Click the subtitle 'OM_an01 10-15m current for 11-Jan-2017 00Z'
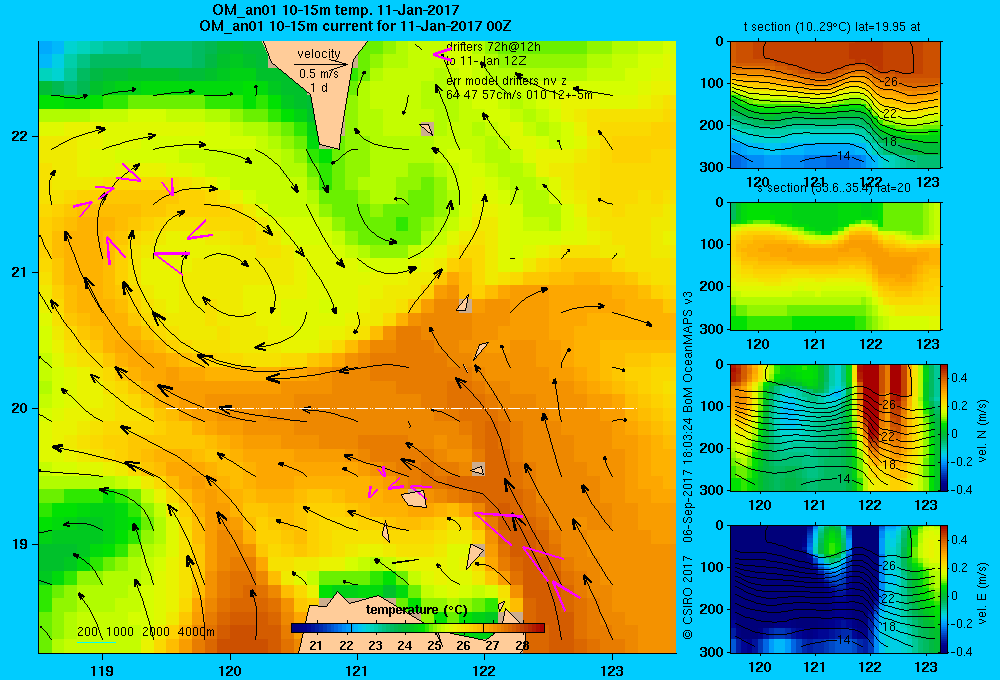The height and width of the screenshot is (680, 1000). pyautogui.click(x=355, y=26)
